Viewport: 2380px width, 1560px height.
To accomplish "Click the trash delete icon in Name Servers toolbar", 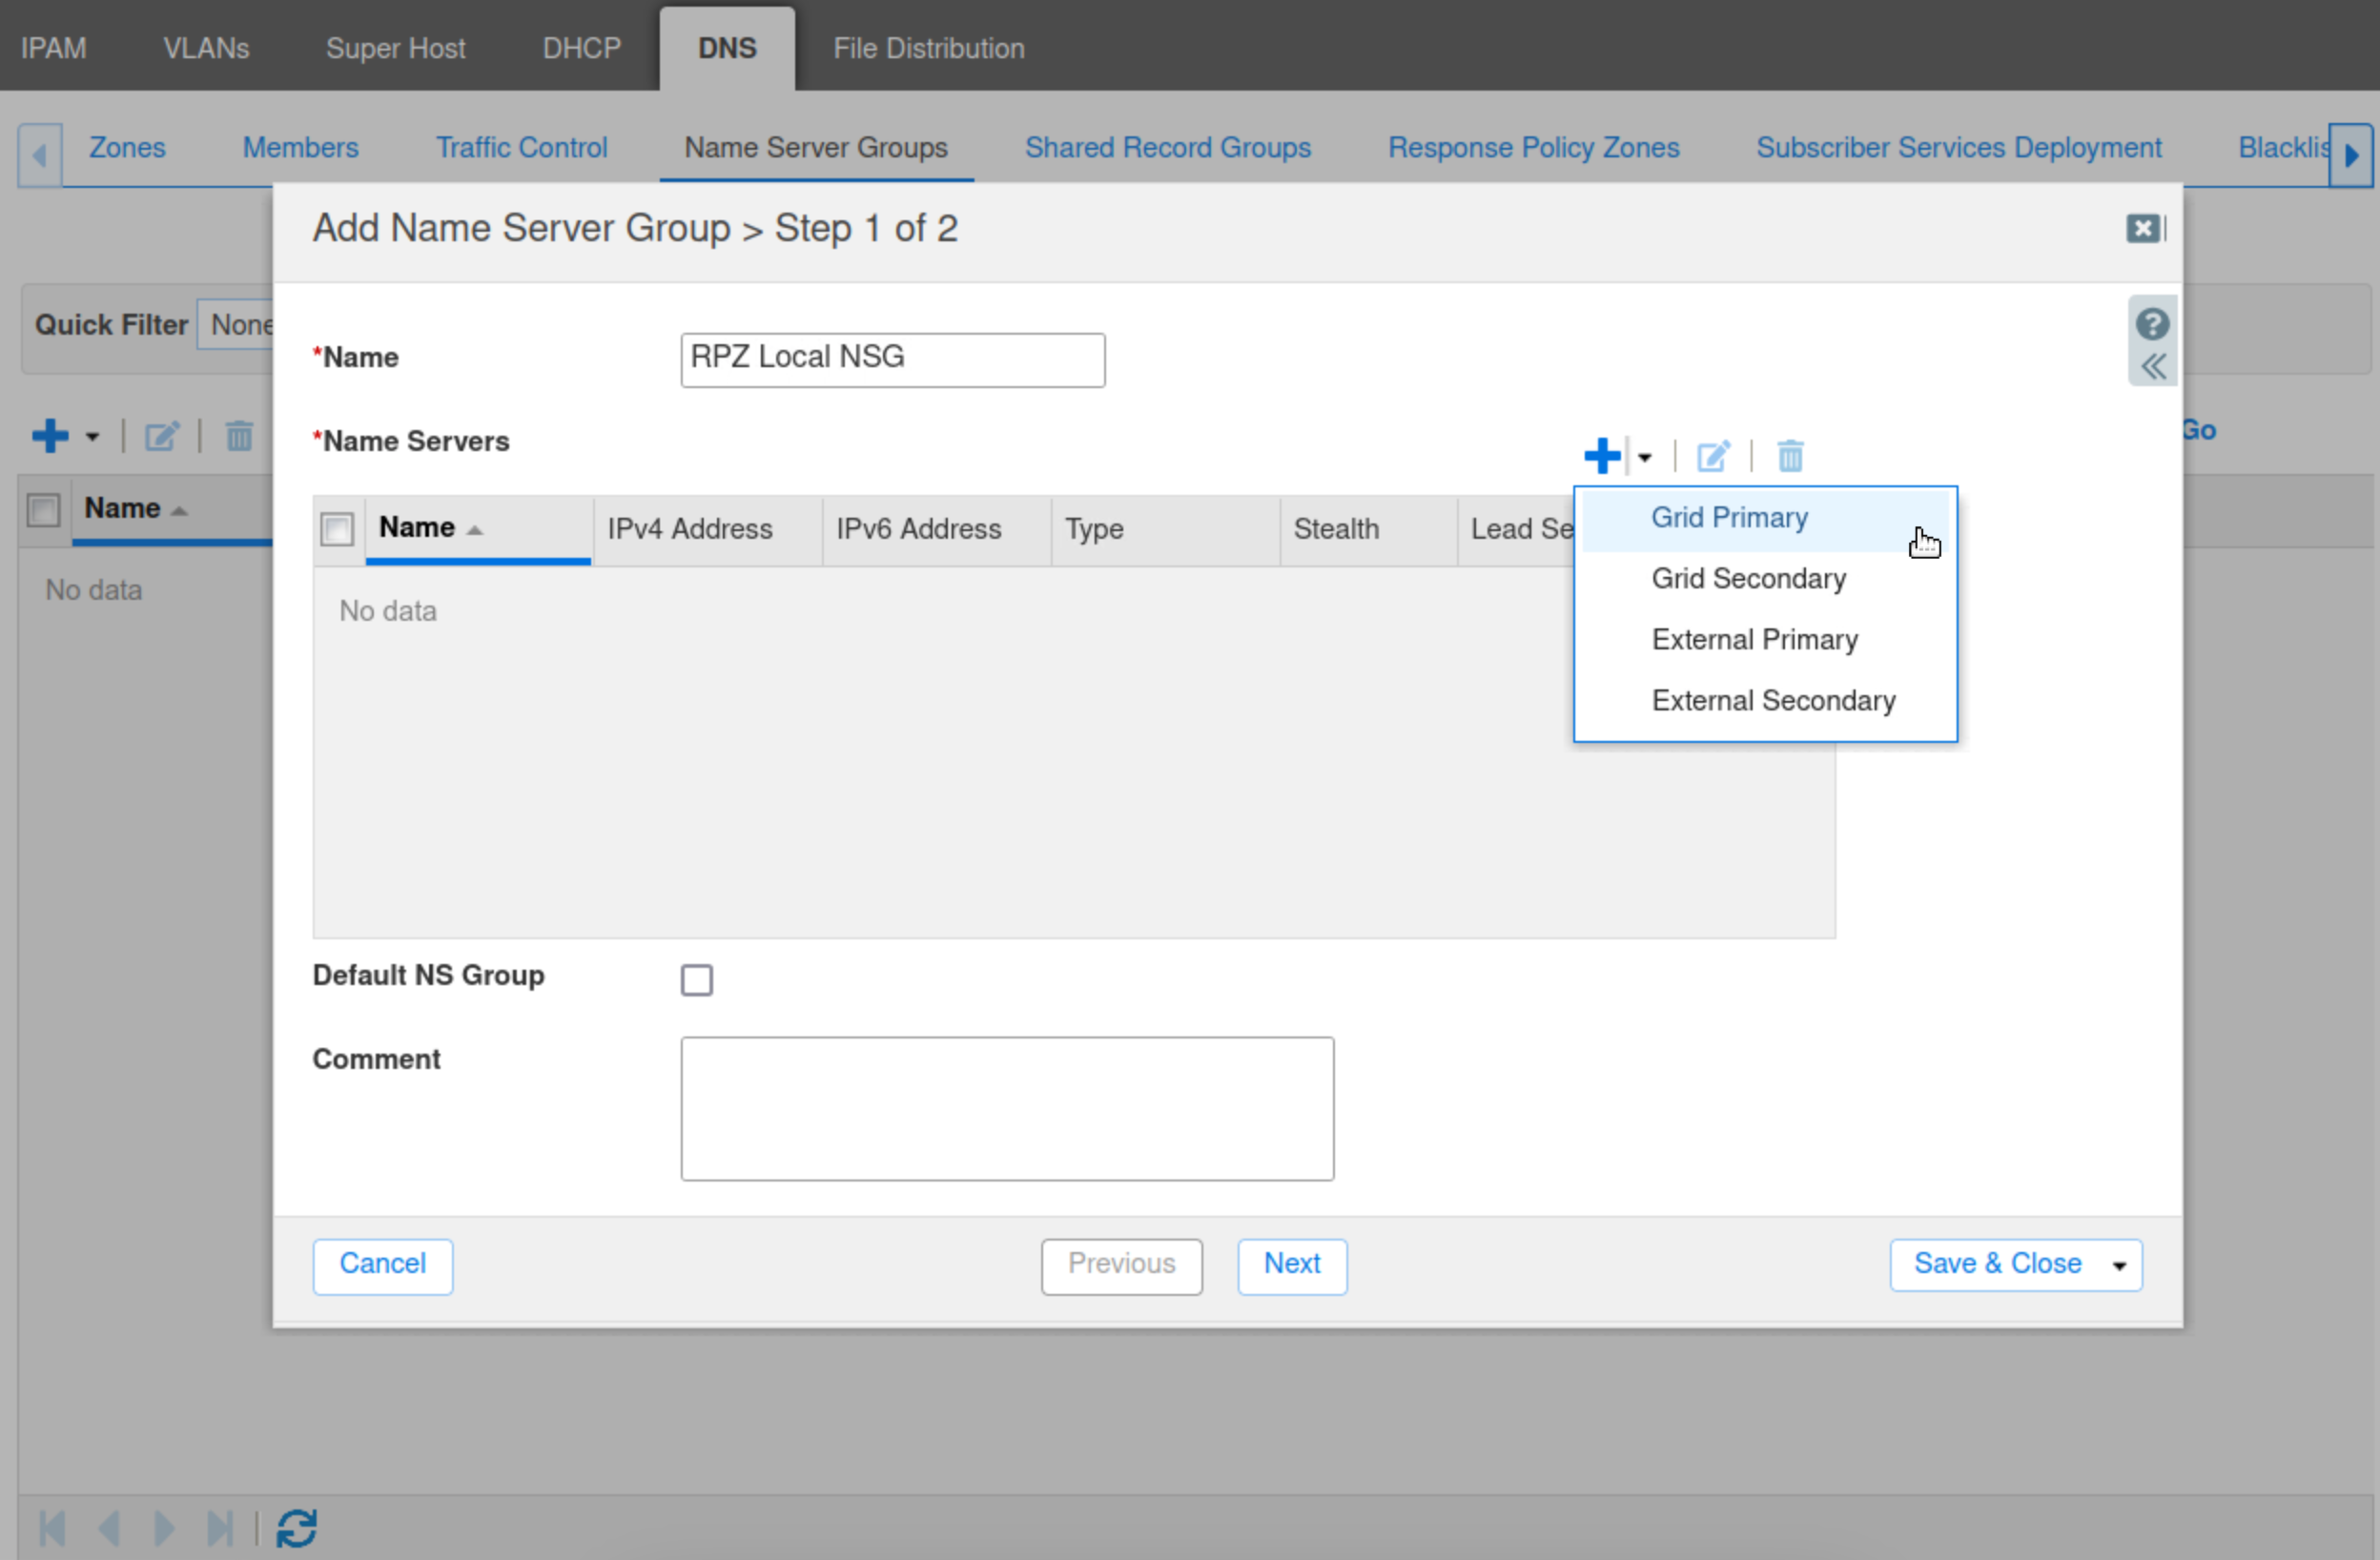I will 1790,456.
